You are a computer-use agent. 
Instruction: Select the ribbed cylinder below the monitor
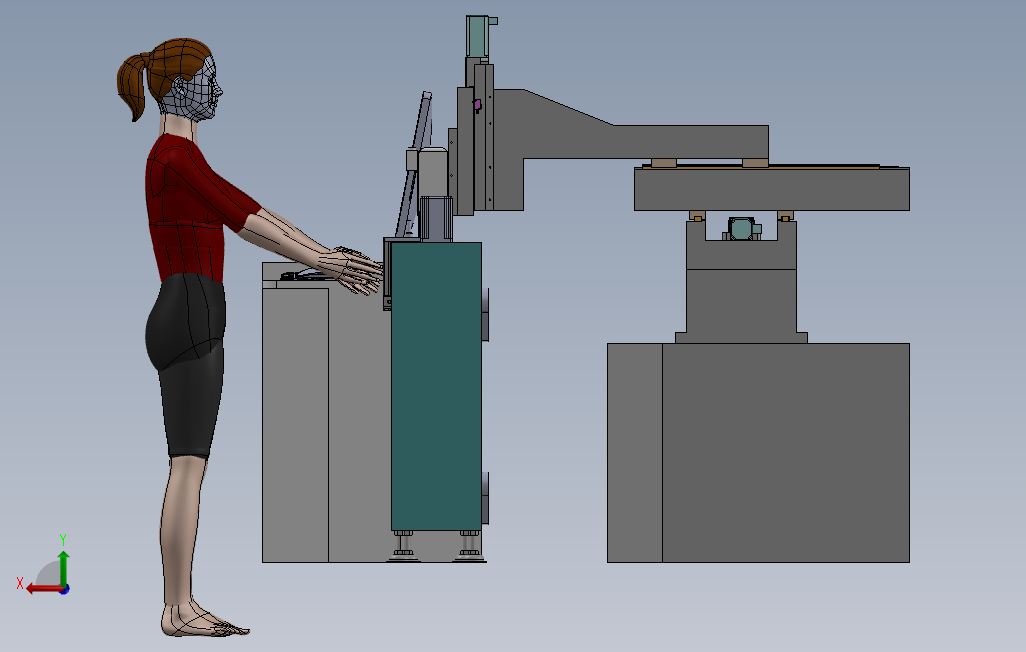[x=436, y=218]
